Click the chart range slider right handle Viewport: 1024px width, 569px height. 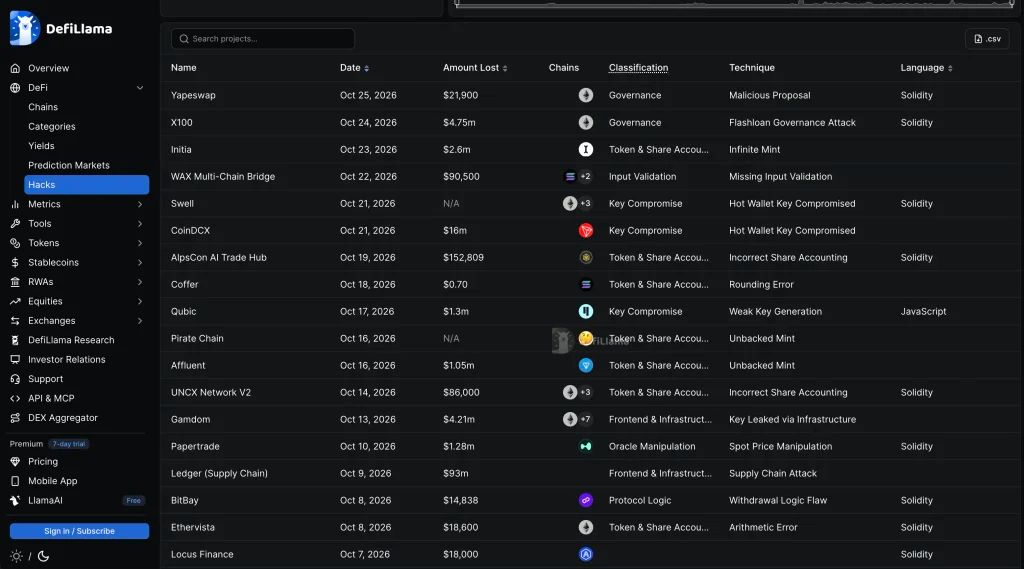coord(1012,4)
